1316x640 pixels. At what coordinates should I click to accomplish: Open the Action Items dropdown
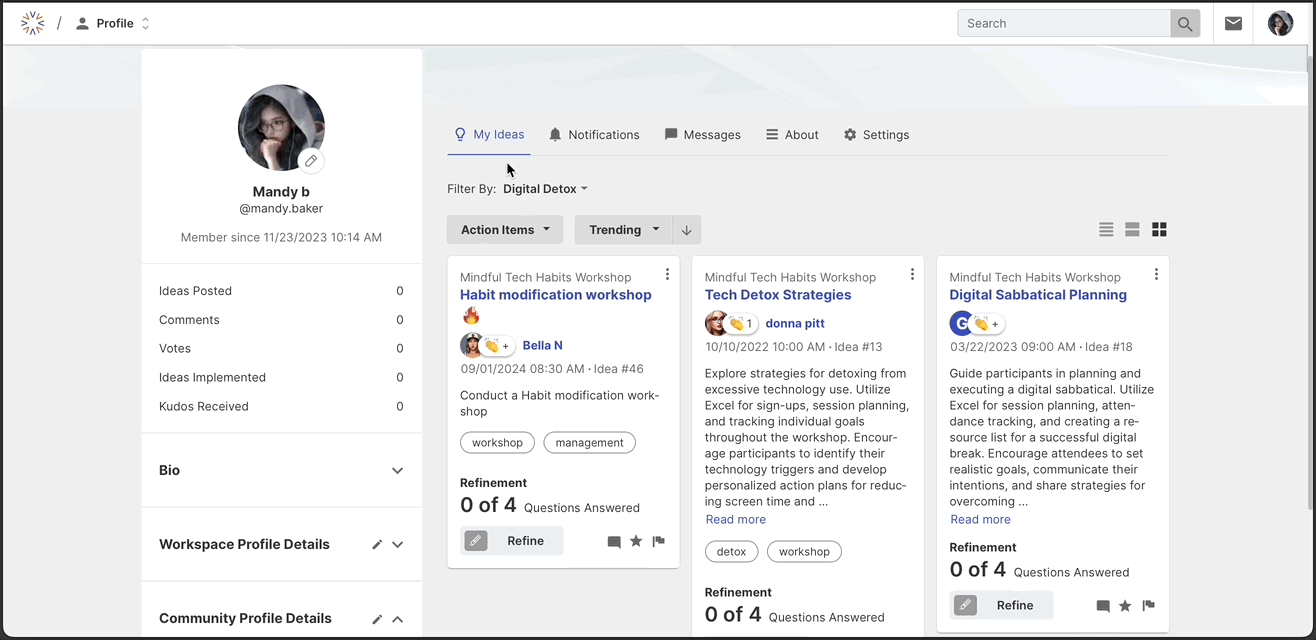point(505,230)
